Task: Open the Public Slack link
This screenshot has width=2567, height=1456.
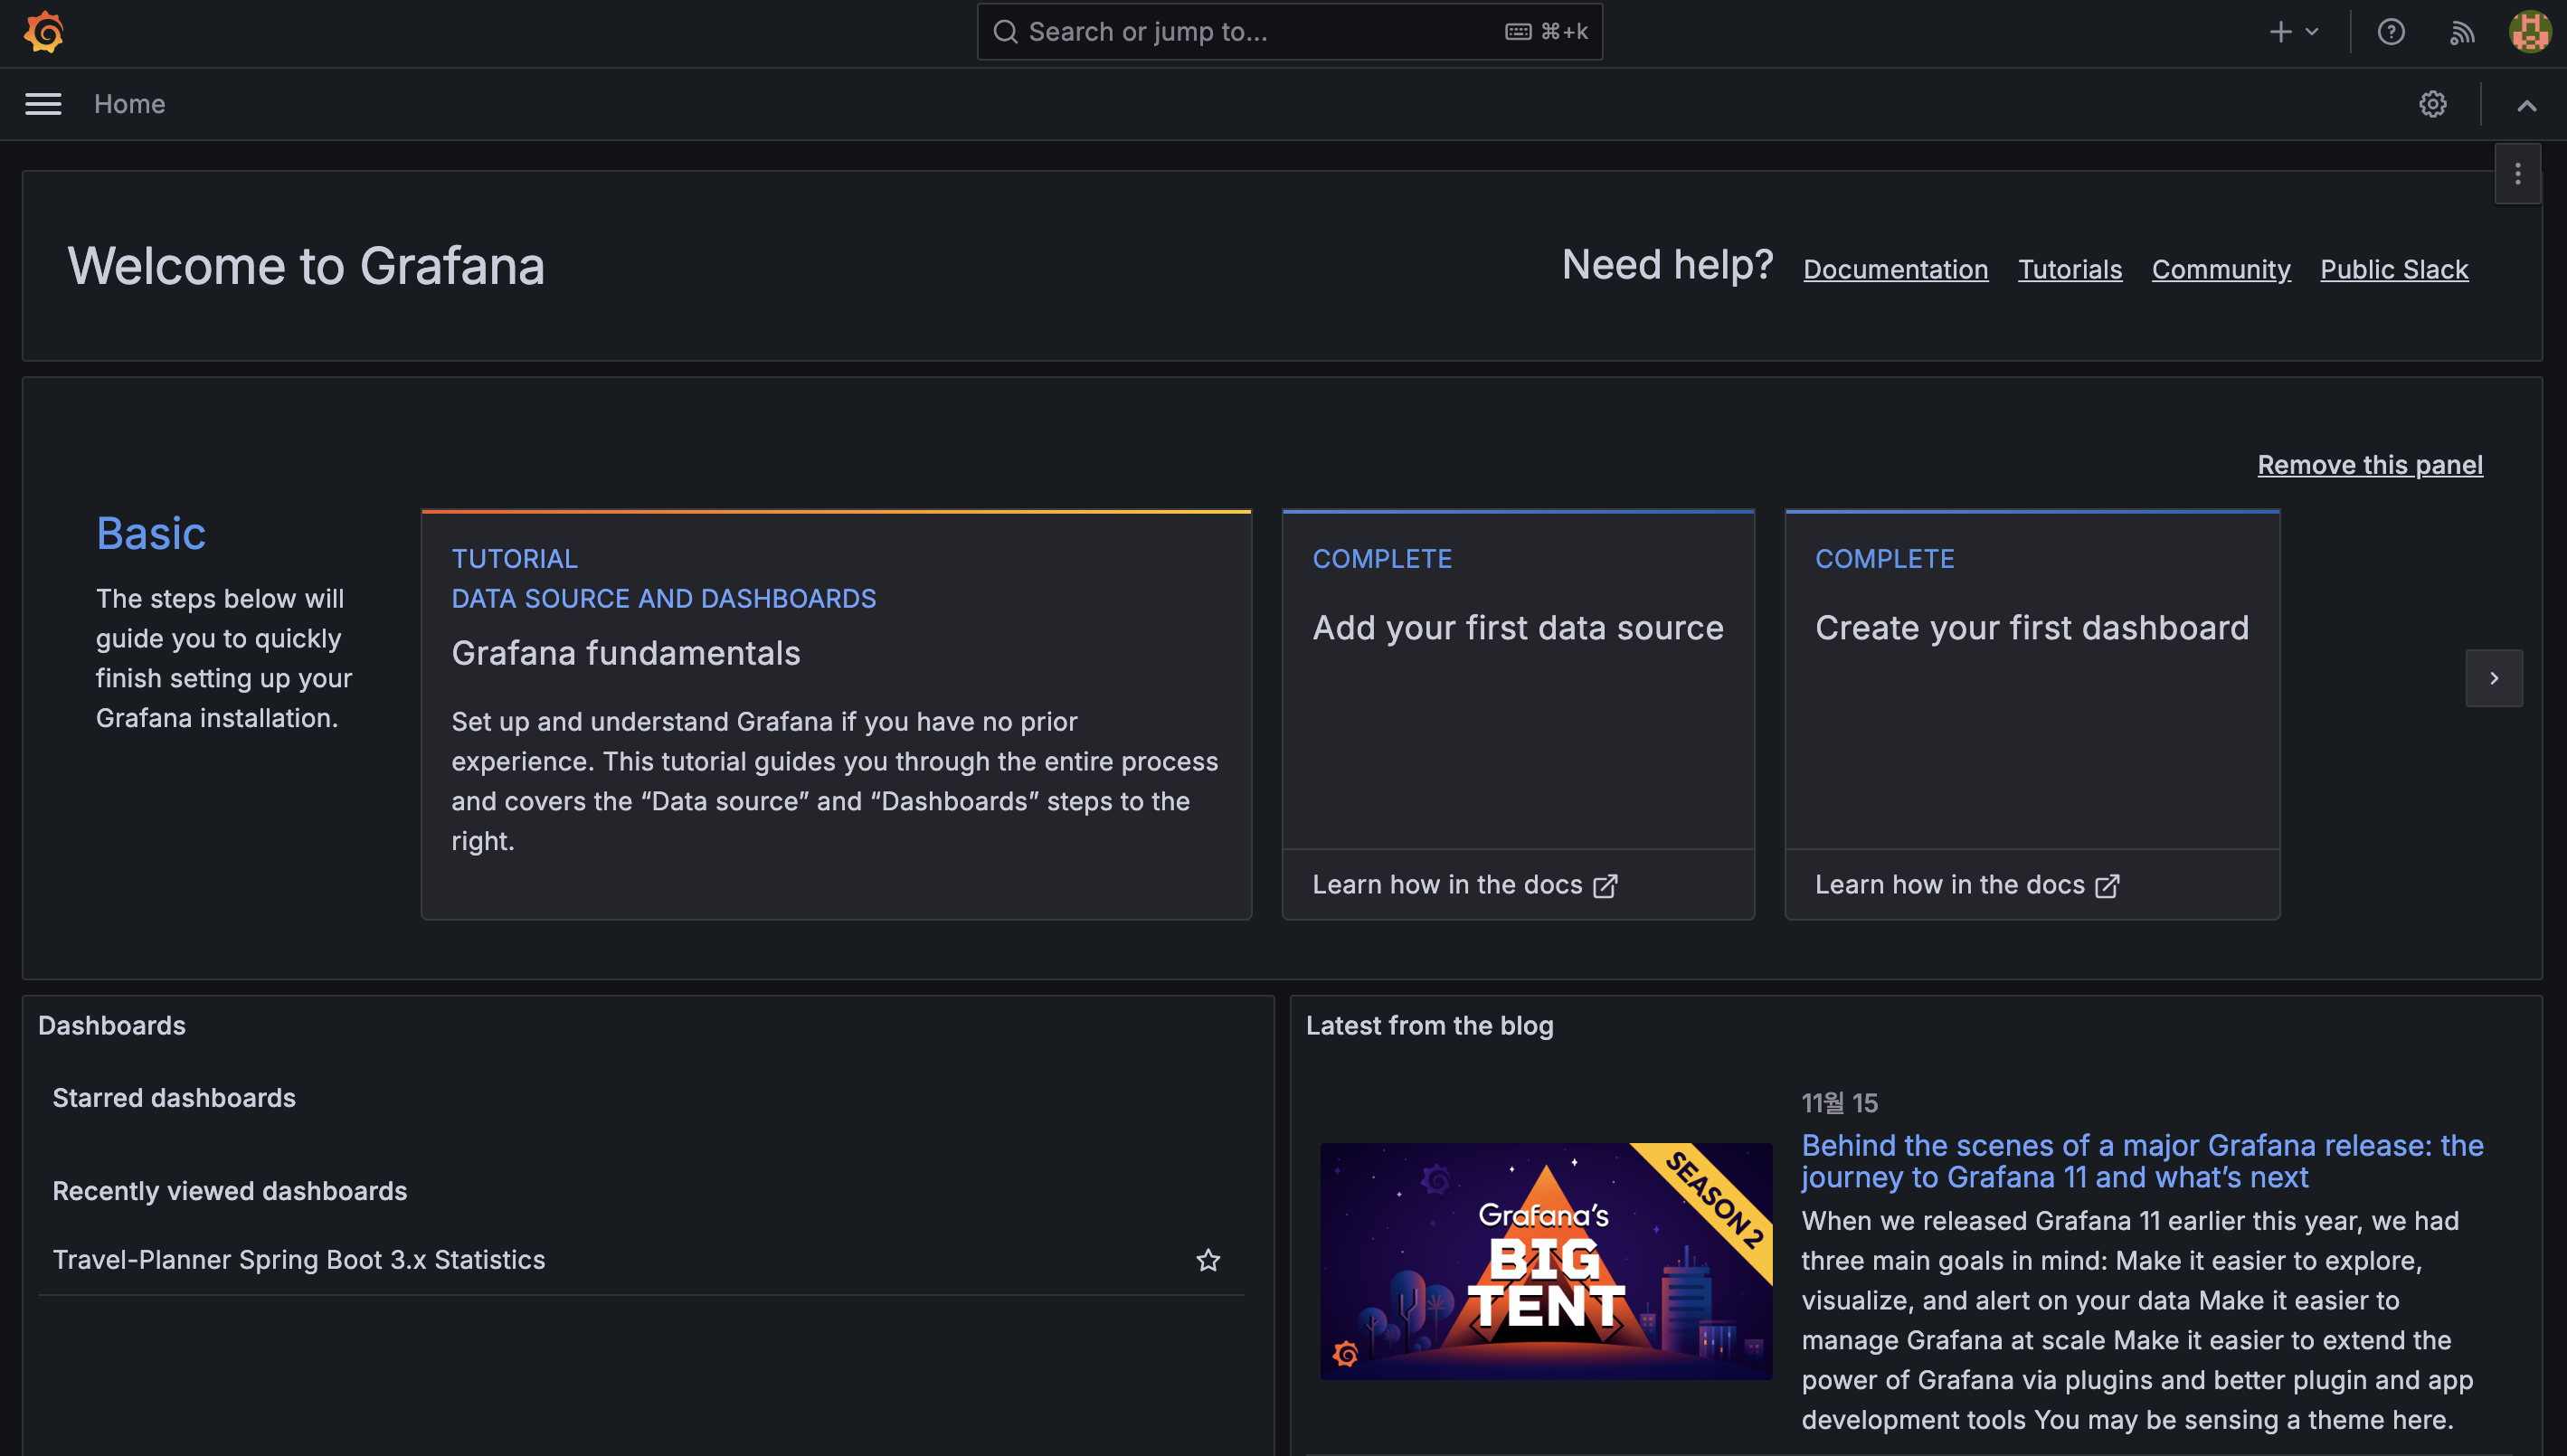Action: point(2394,269)
